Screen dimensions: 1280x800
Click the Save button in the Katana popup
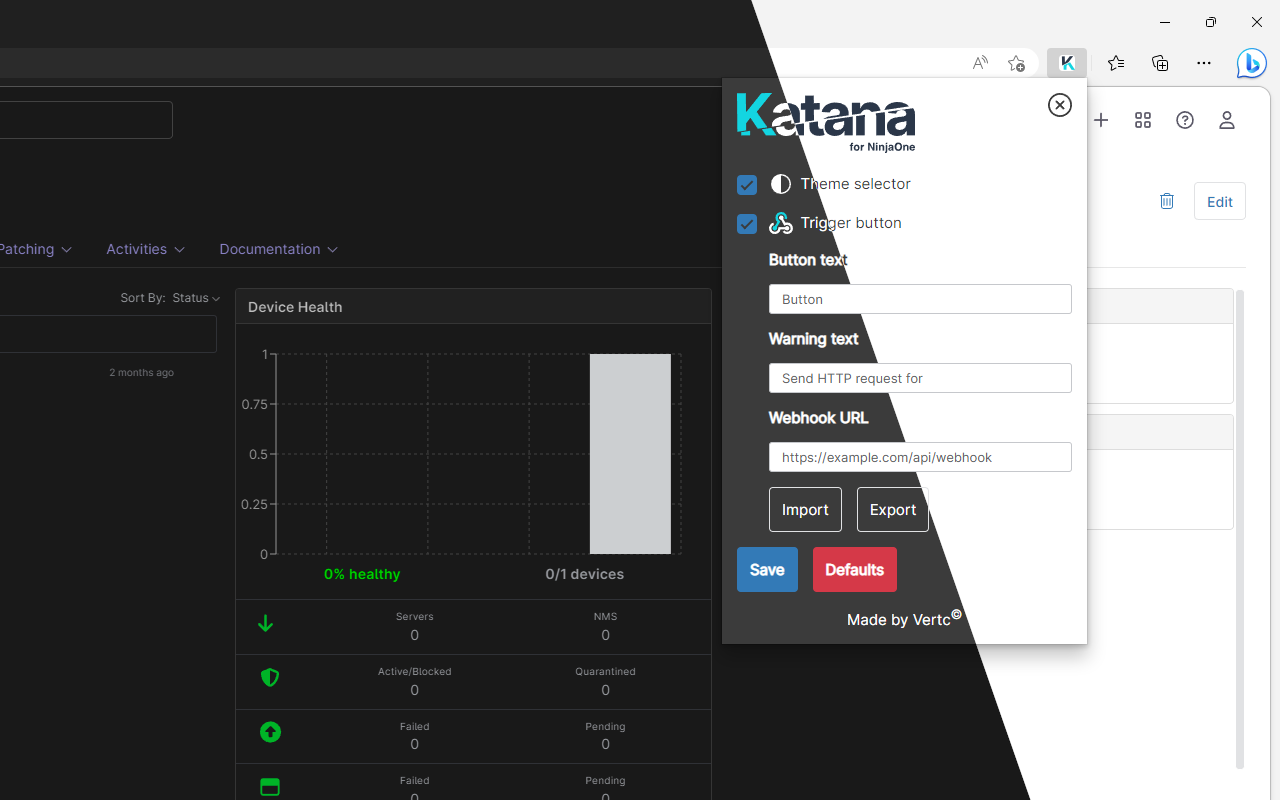766,569
